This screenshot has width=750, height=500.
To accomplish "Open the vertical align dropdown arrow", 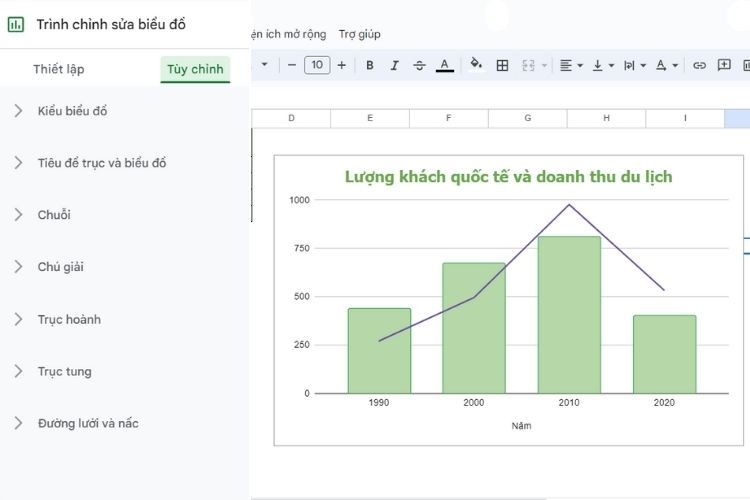I will [611, 66].
